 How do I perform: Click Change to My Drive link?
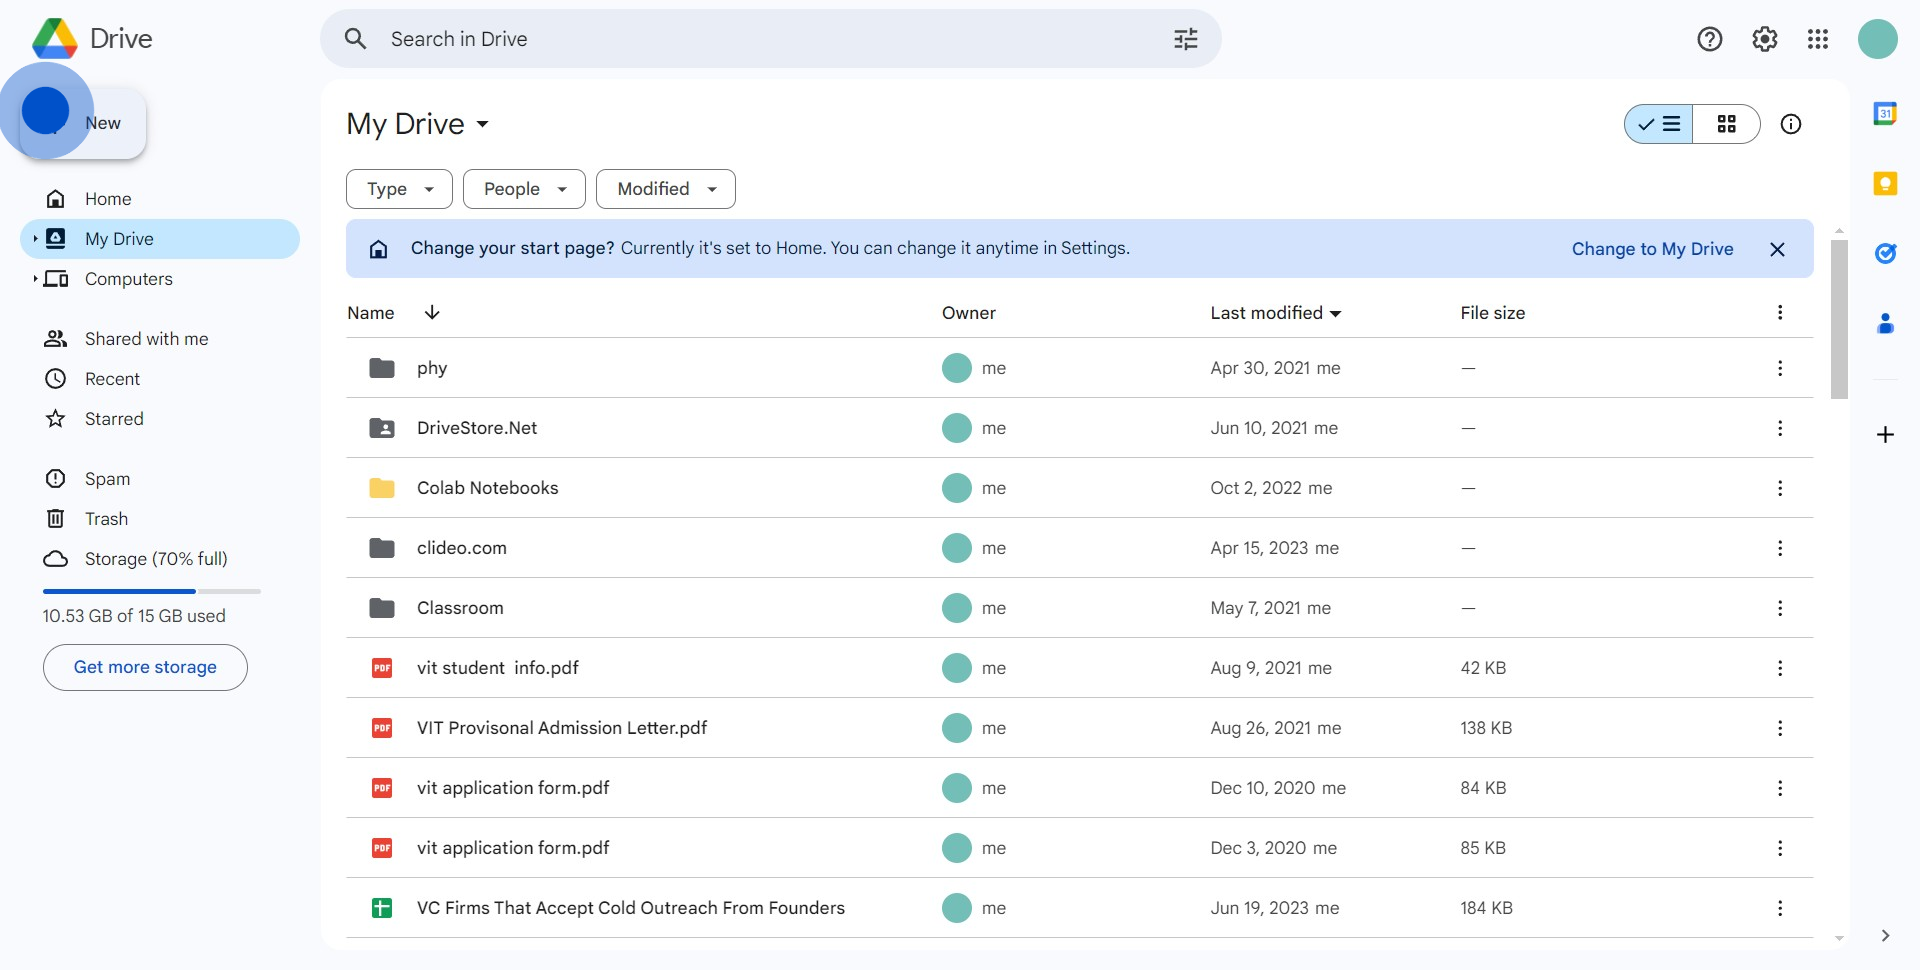click(x=1652, y=249)
